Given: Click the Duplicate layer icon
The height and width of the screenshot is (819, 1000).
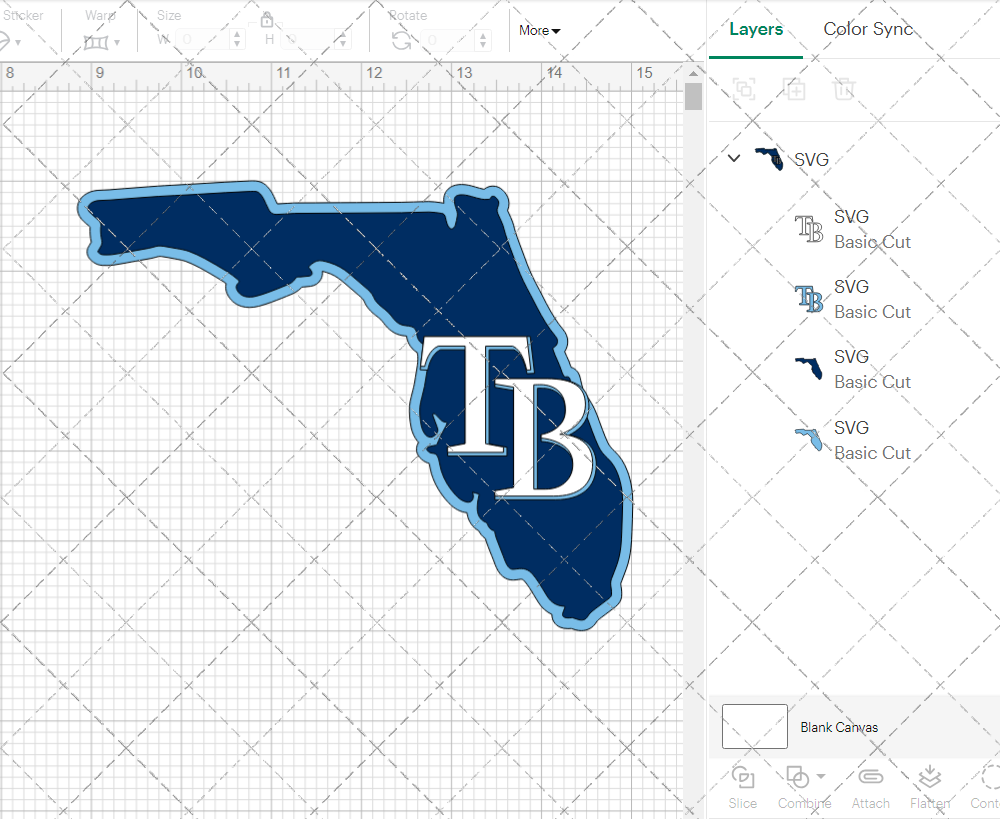Looking at the screenshot, I should pyautogui.click(x=794, y=89).
